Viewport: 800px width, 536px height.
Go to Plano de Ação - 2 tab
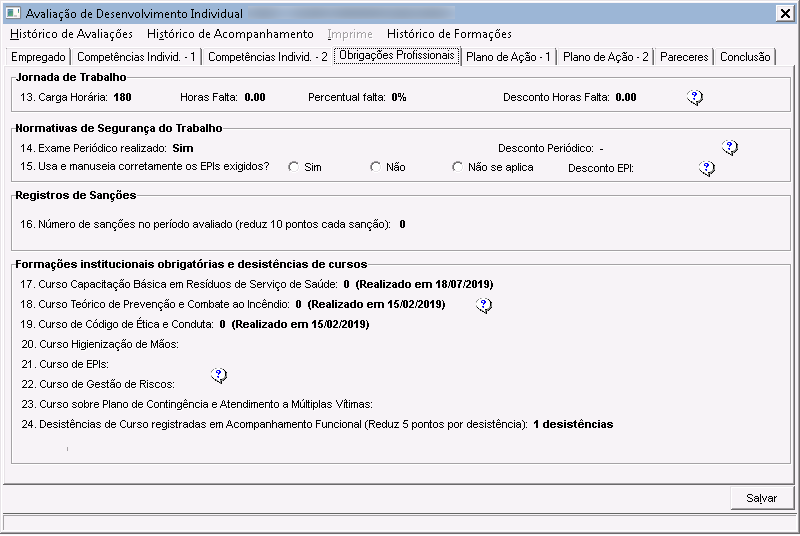click(x=606, y=57)
